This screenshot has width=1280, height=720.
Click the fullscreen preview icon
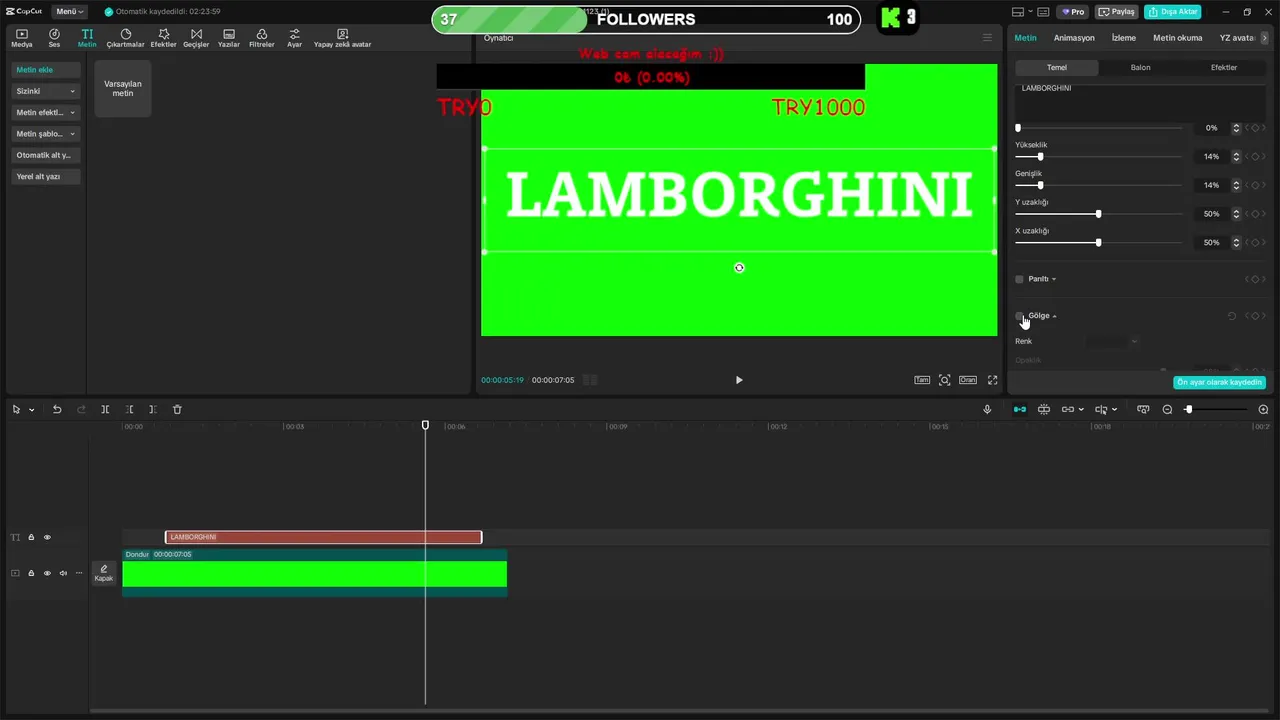click(x=993, y=380)
